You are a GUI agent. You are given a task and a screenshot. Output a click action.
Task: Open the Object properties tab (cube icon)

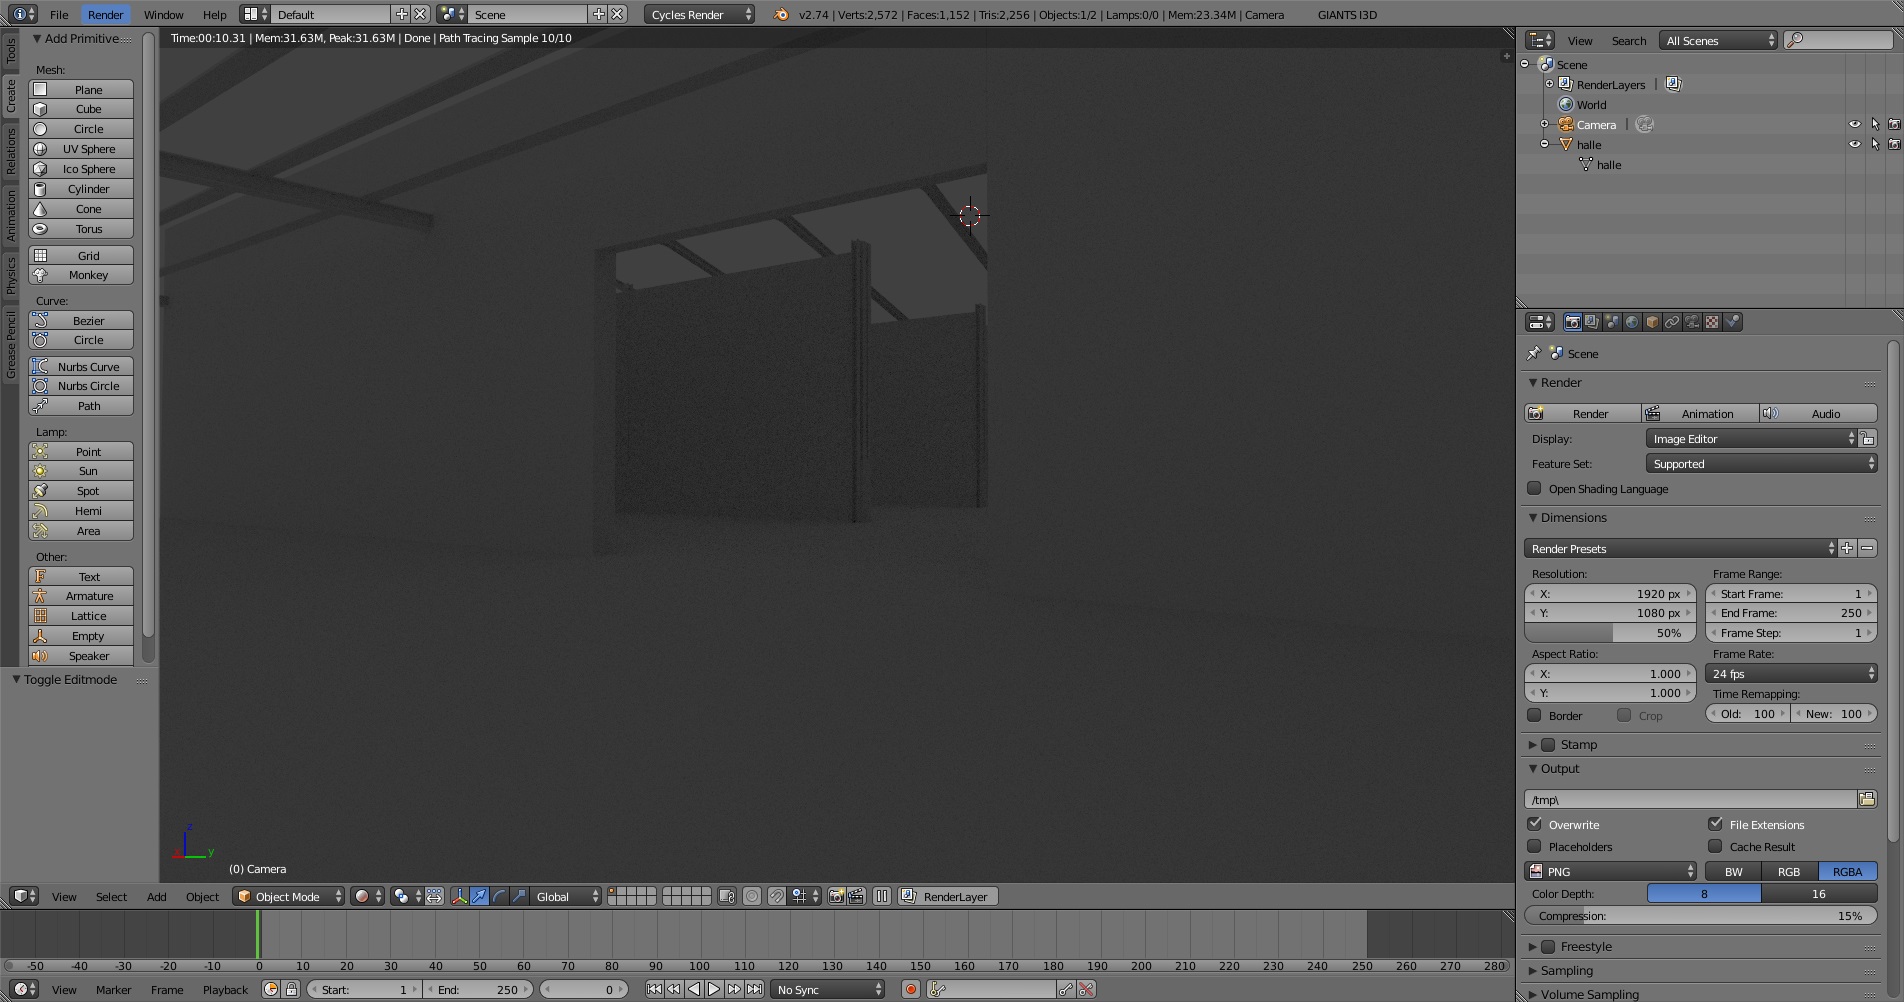pyautogui.click(x=1652, y=322)
